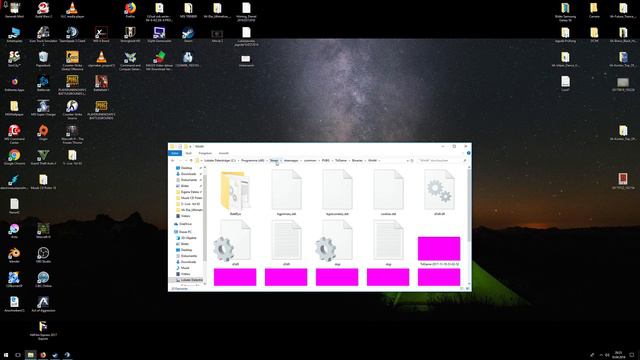Viewport: 640px width, 360px height.
Task: Open Quick Access Toolbar customize dropdown
Action: (x=191, y=146)
